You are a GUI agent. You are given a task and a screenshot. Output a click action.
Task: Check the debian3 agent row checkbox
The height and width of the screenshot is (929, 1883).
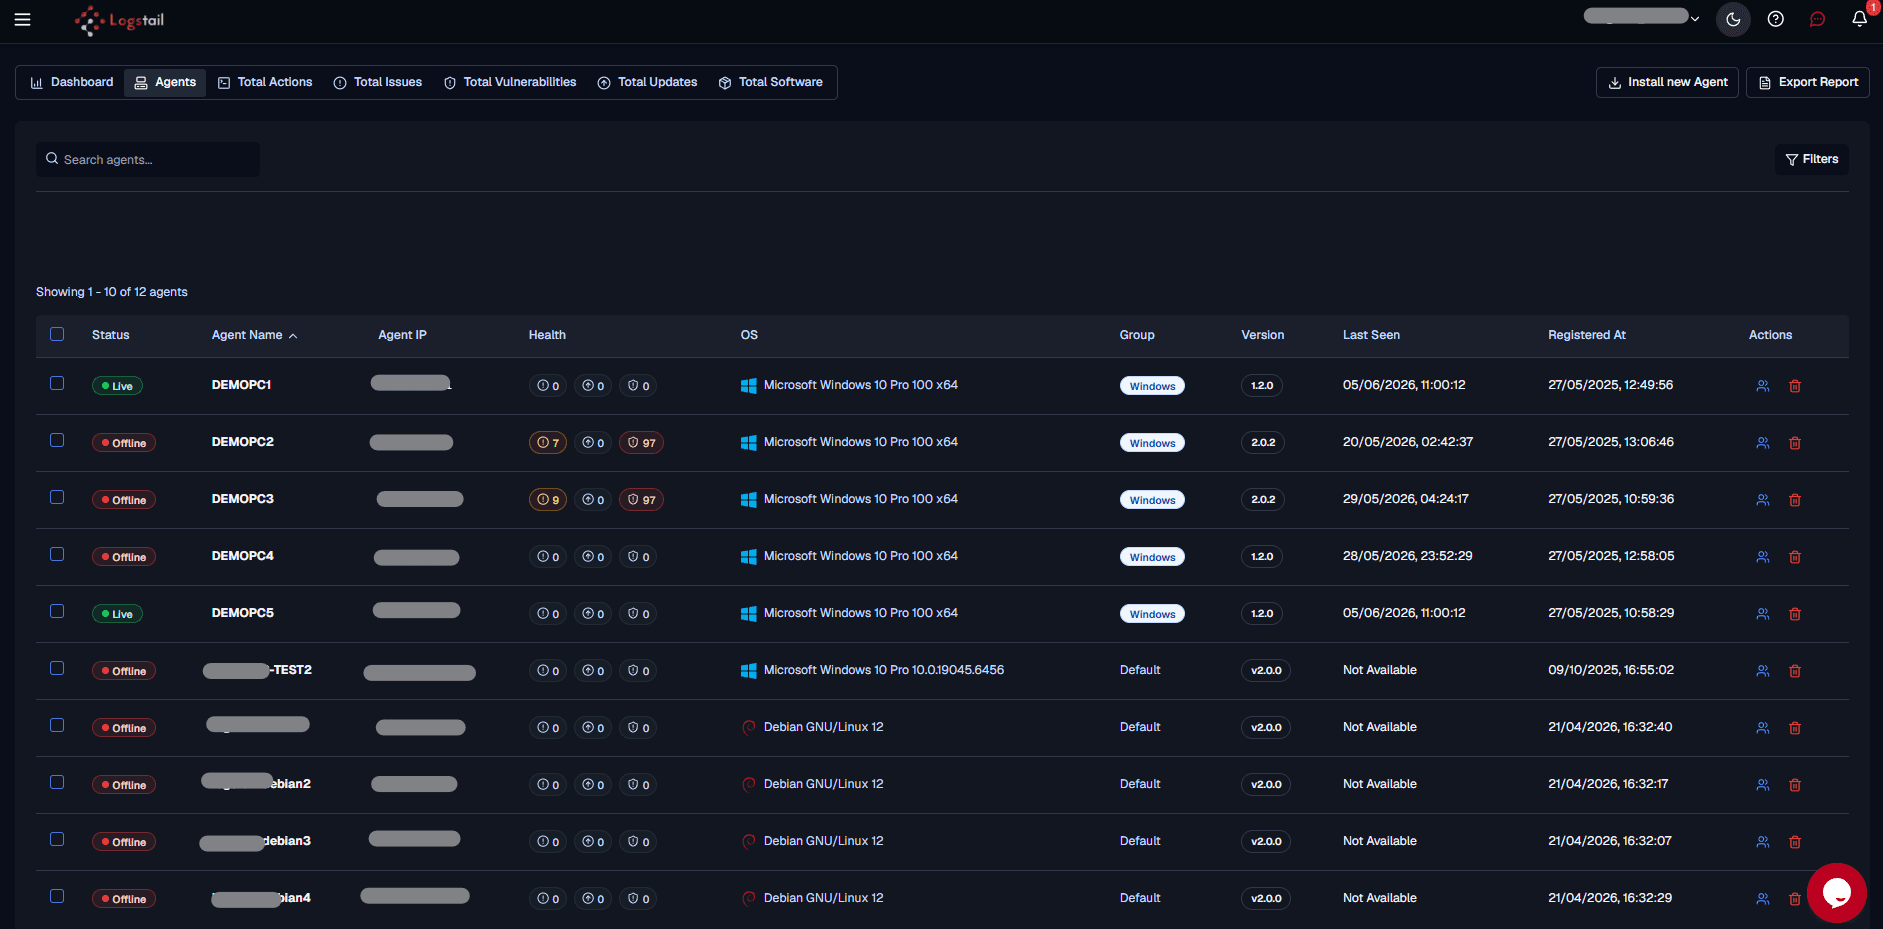[57, 839]
